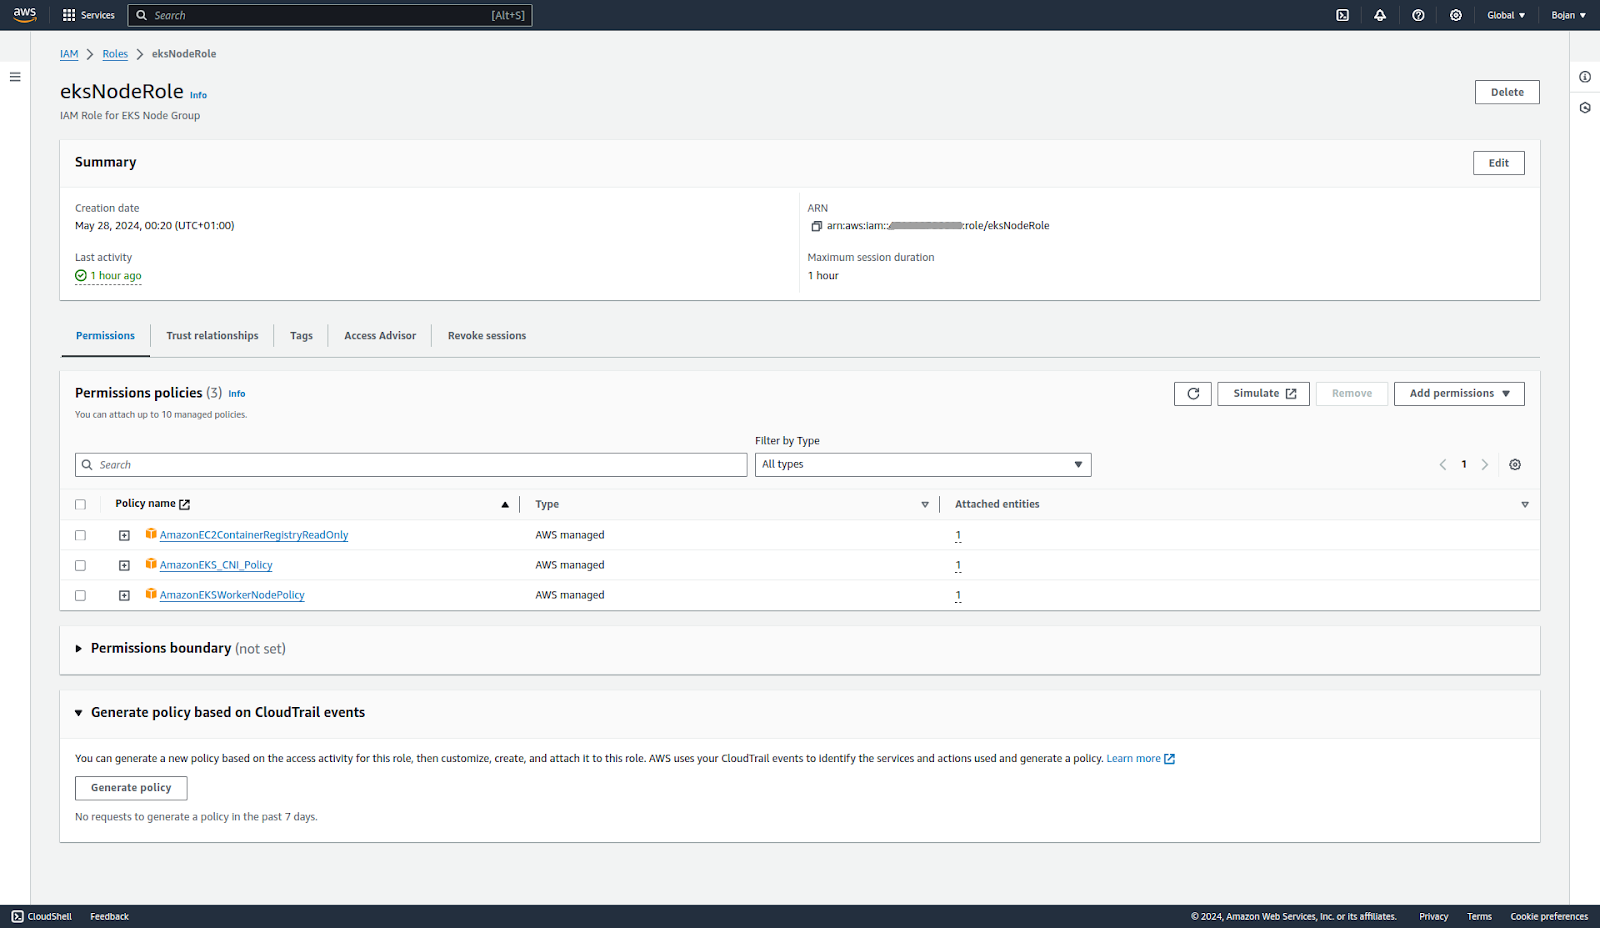Open the Global region selector
The width and height of the screenshot is (1600, 928).
1506,15
